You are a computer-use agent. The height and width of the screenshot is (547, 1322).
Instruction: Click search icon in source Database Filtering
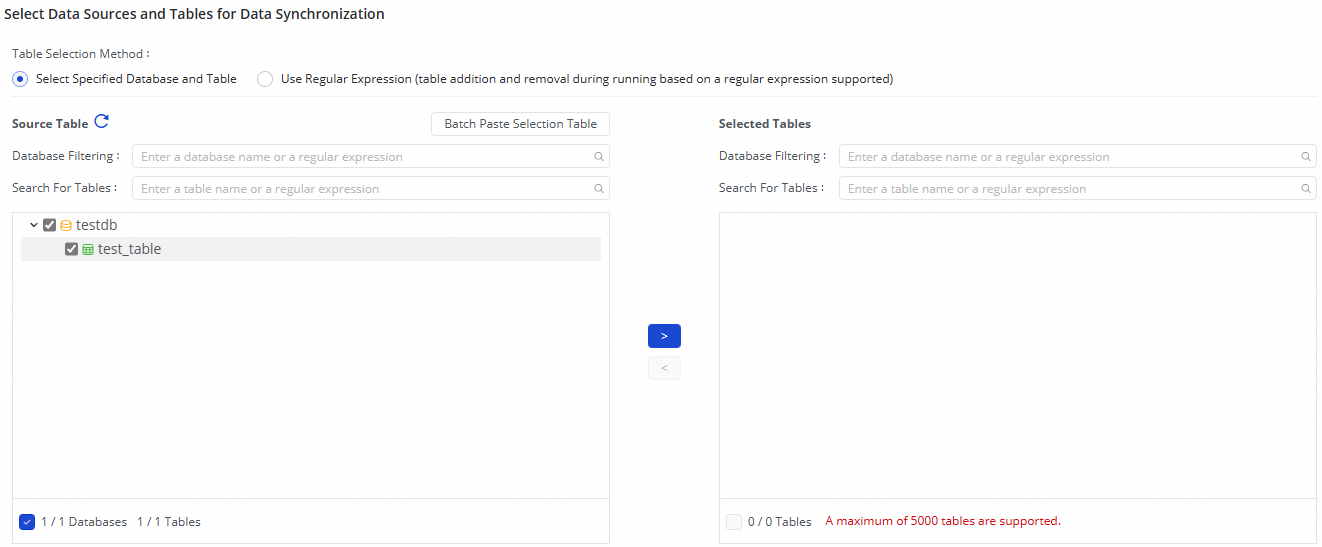pos(599,157)
